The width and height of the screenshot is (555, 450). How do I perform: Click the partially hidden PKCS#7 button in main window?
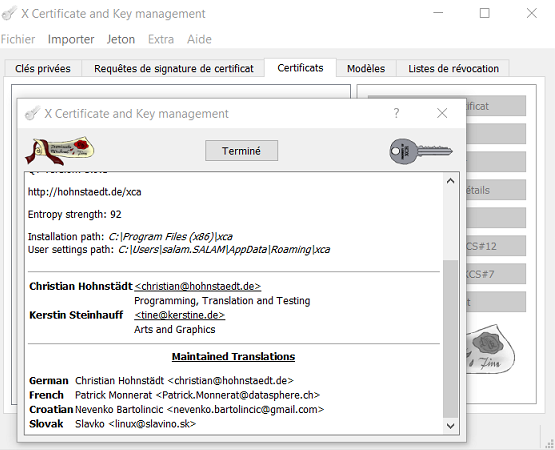(x=496, y=274)
